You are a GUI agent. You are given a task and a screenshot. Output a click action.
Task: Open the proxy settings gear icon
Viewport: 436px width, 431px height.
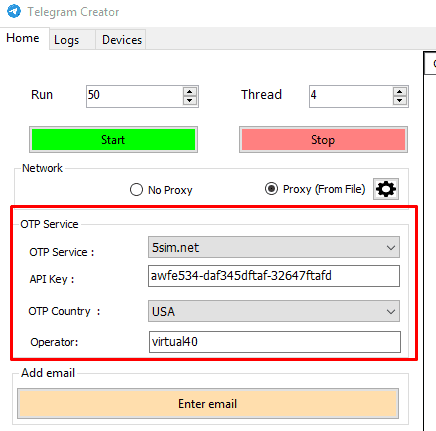point(386,189)
